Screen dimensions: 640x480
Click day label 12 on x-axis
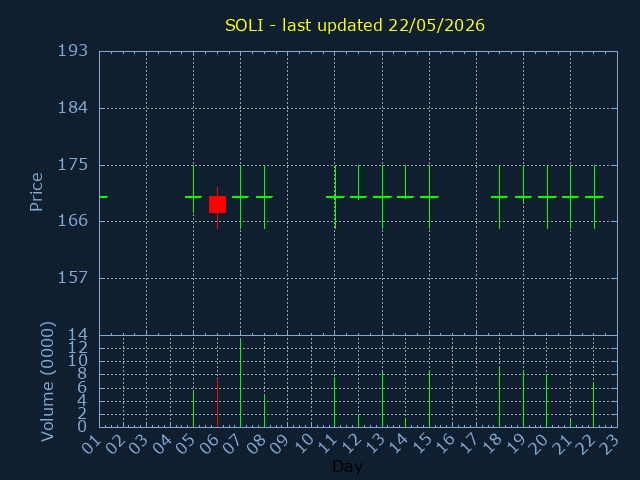pyautogui.click(x=351, y=443)
